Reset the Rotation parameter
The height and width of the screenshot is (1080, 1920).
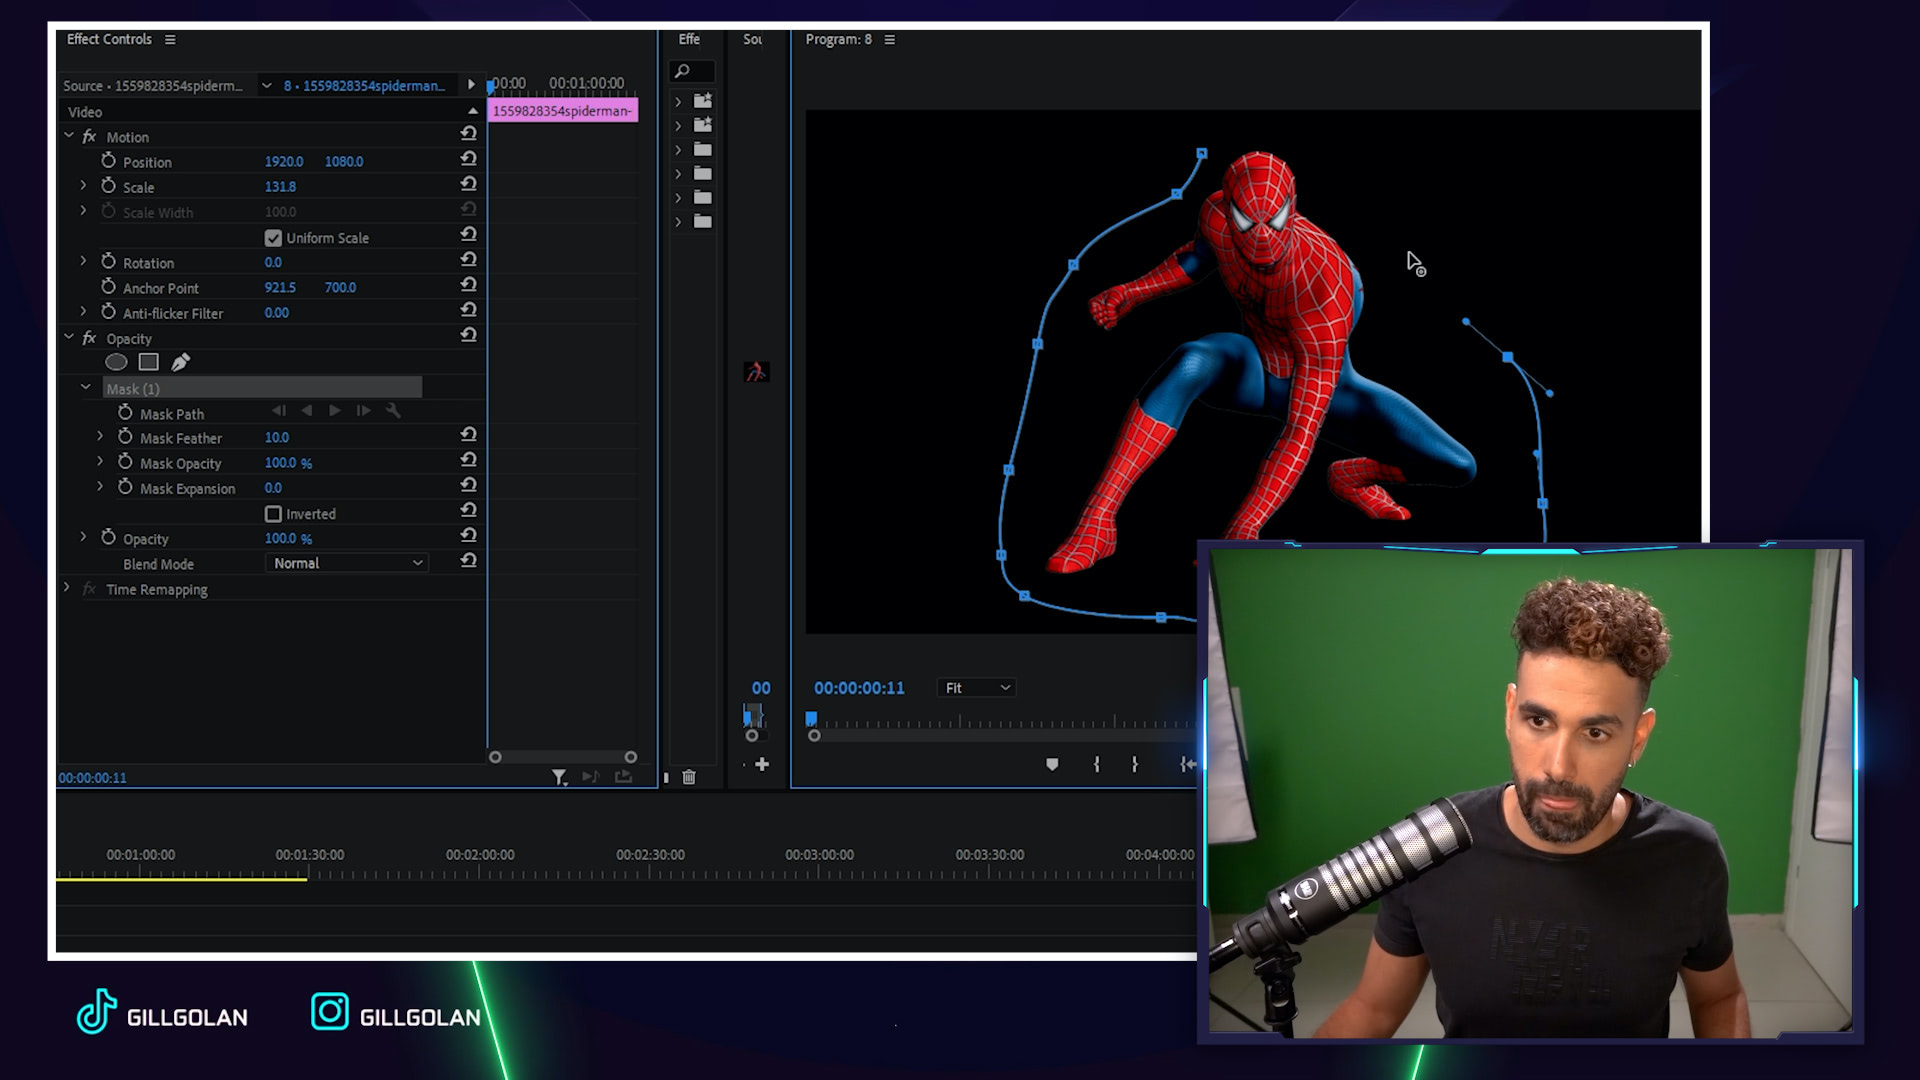(x=468, y=259)
